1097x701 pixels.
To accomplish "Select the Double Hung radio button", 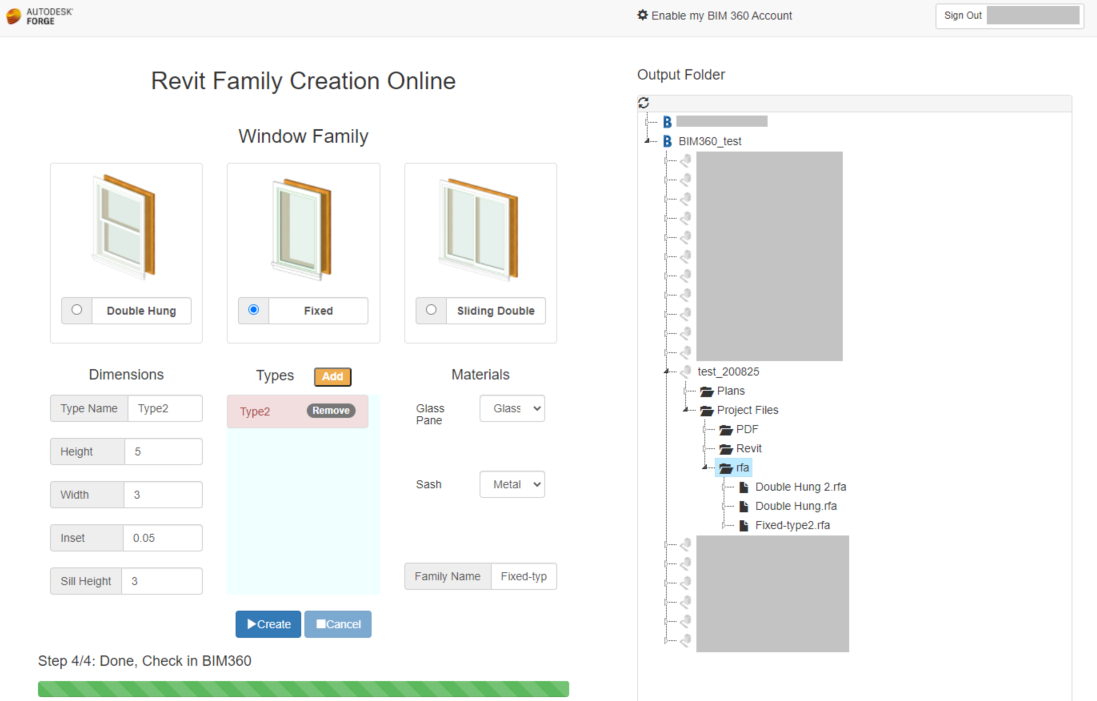I will point(76,310).
